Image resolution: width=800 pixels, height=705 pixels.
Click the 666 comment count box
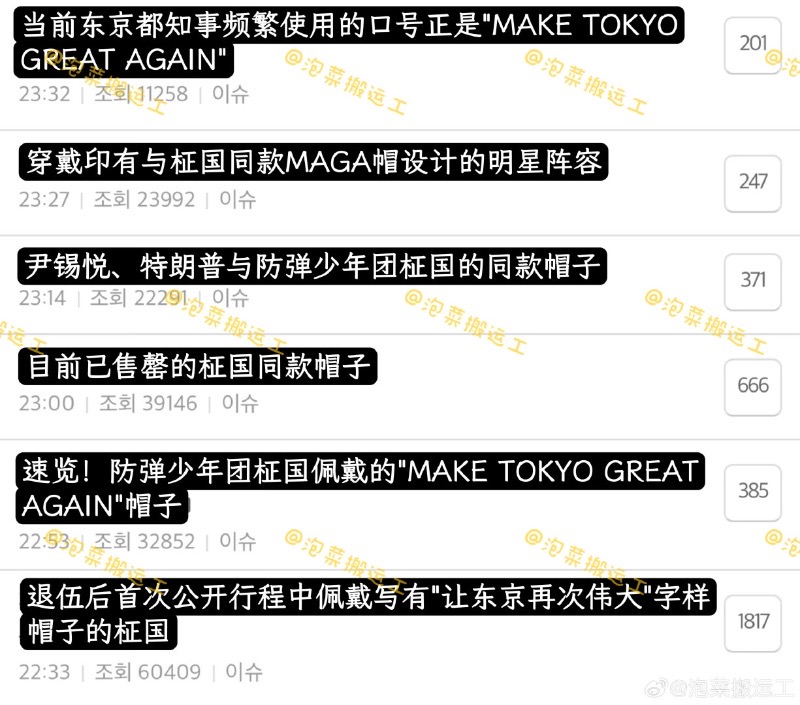tap(753, 387)
